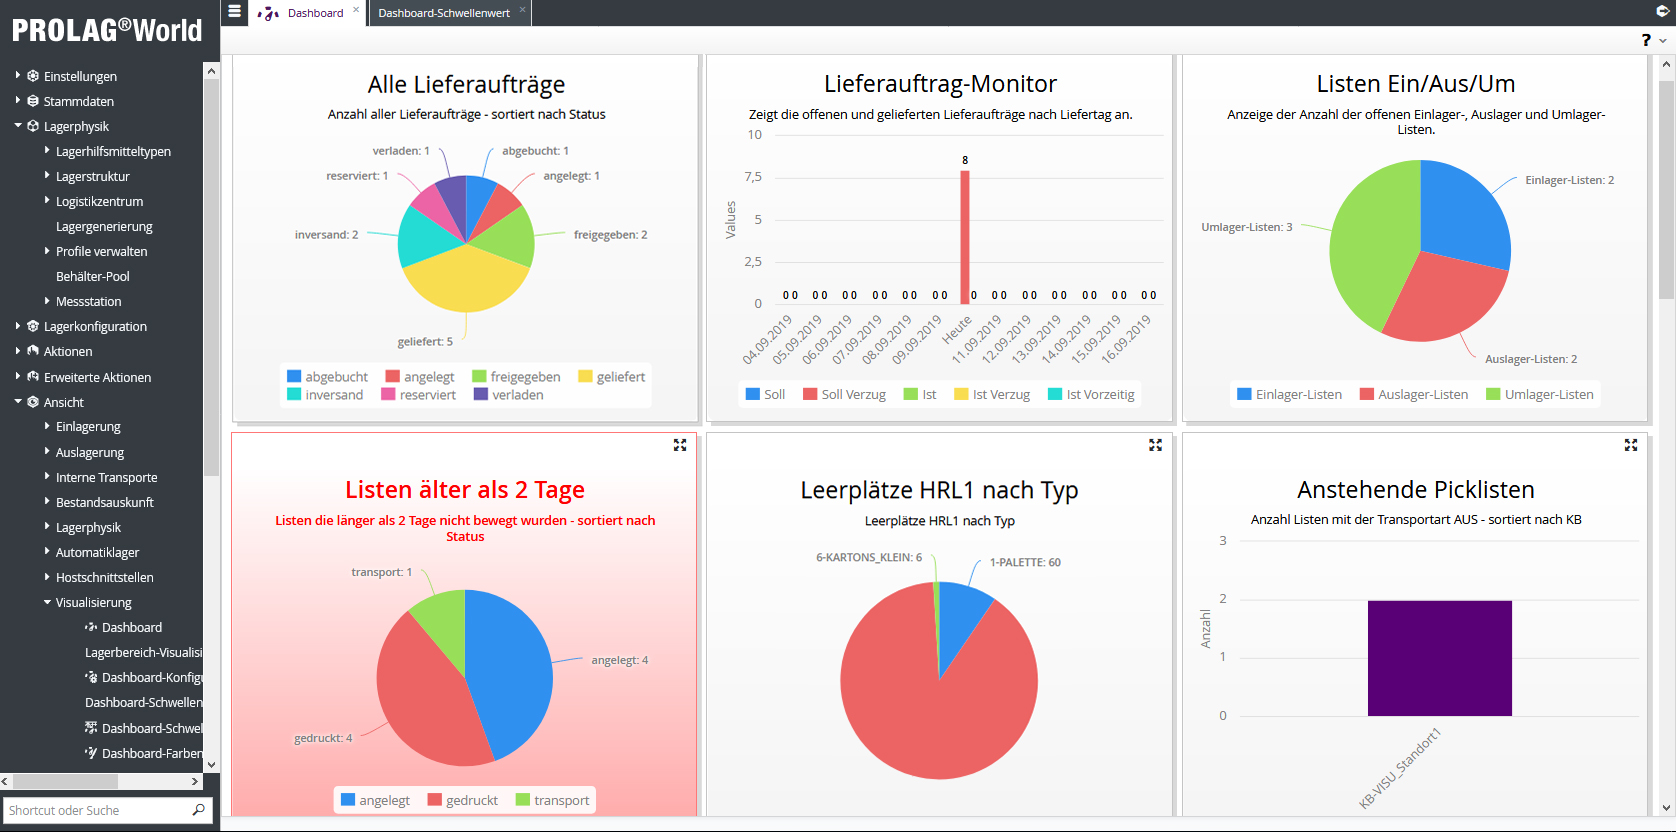The height and width of the screenshot is (832, 1676).
Task: Toggle the 'abgebucht' legend series
Action: coord(327,377)
